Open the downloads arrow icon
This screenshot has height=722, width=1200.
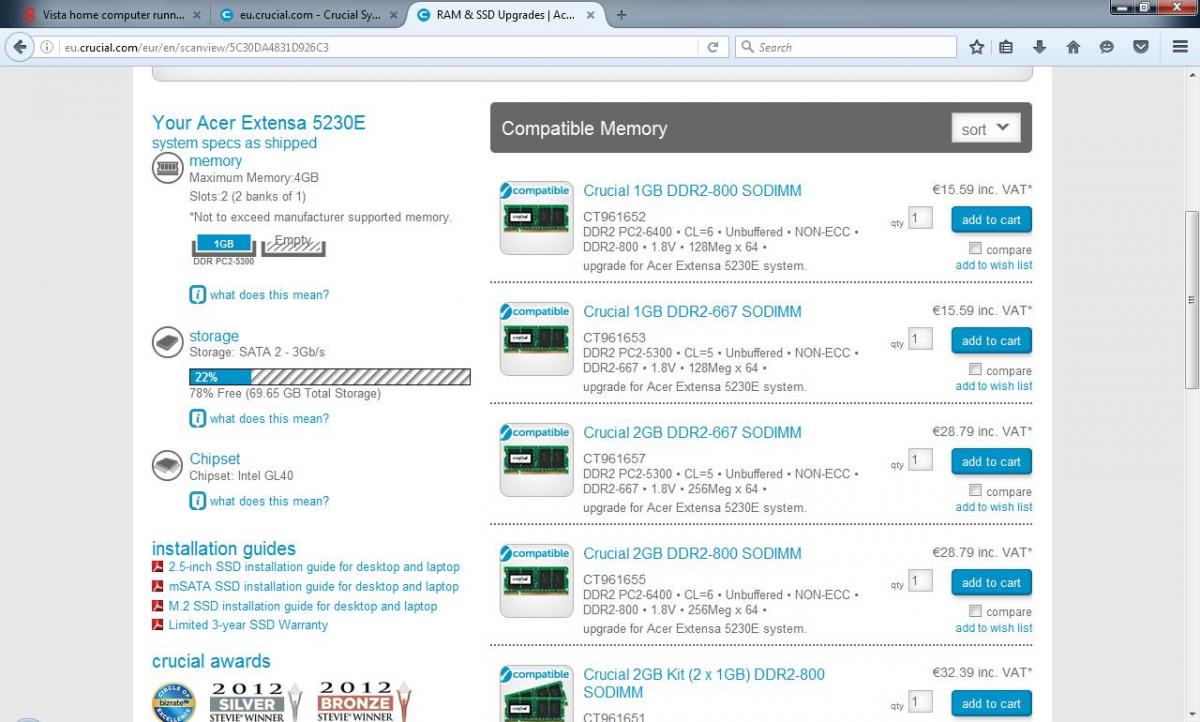[x=1040, y=47]
